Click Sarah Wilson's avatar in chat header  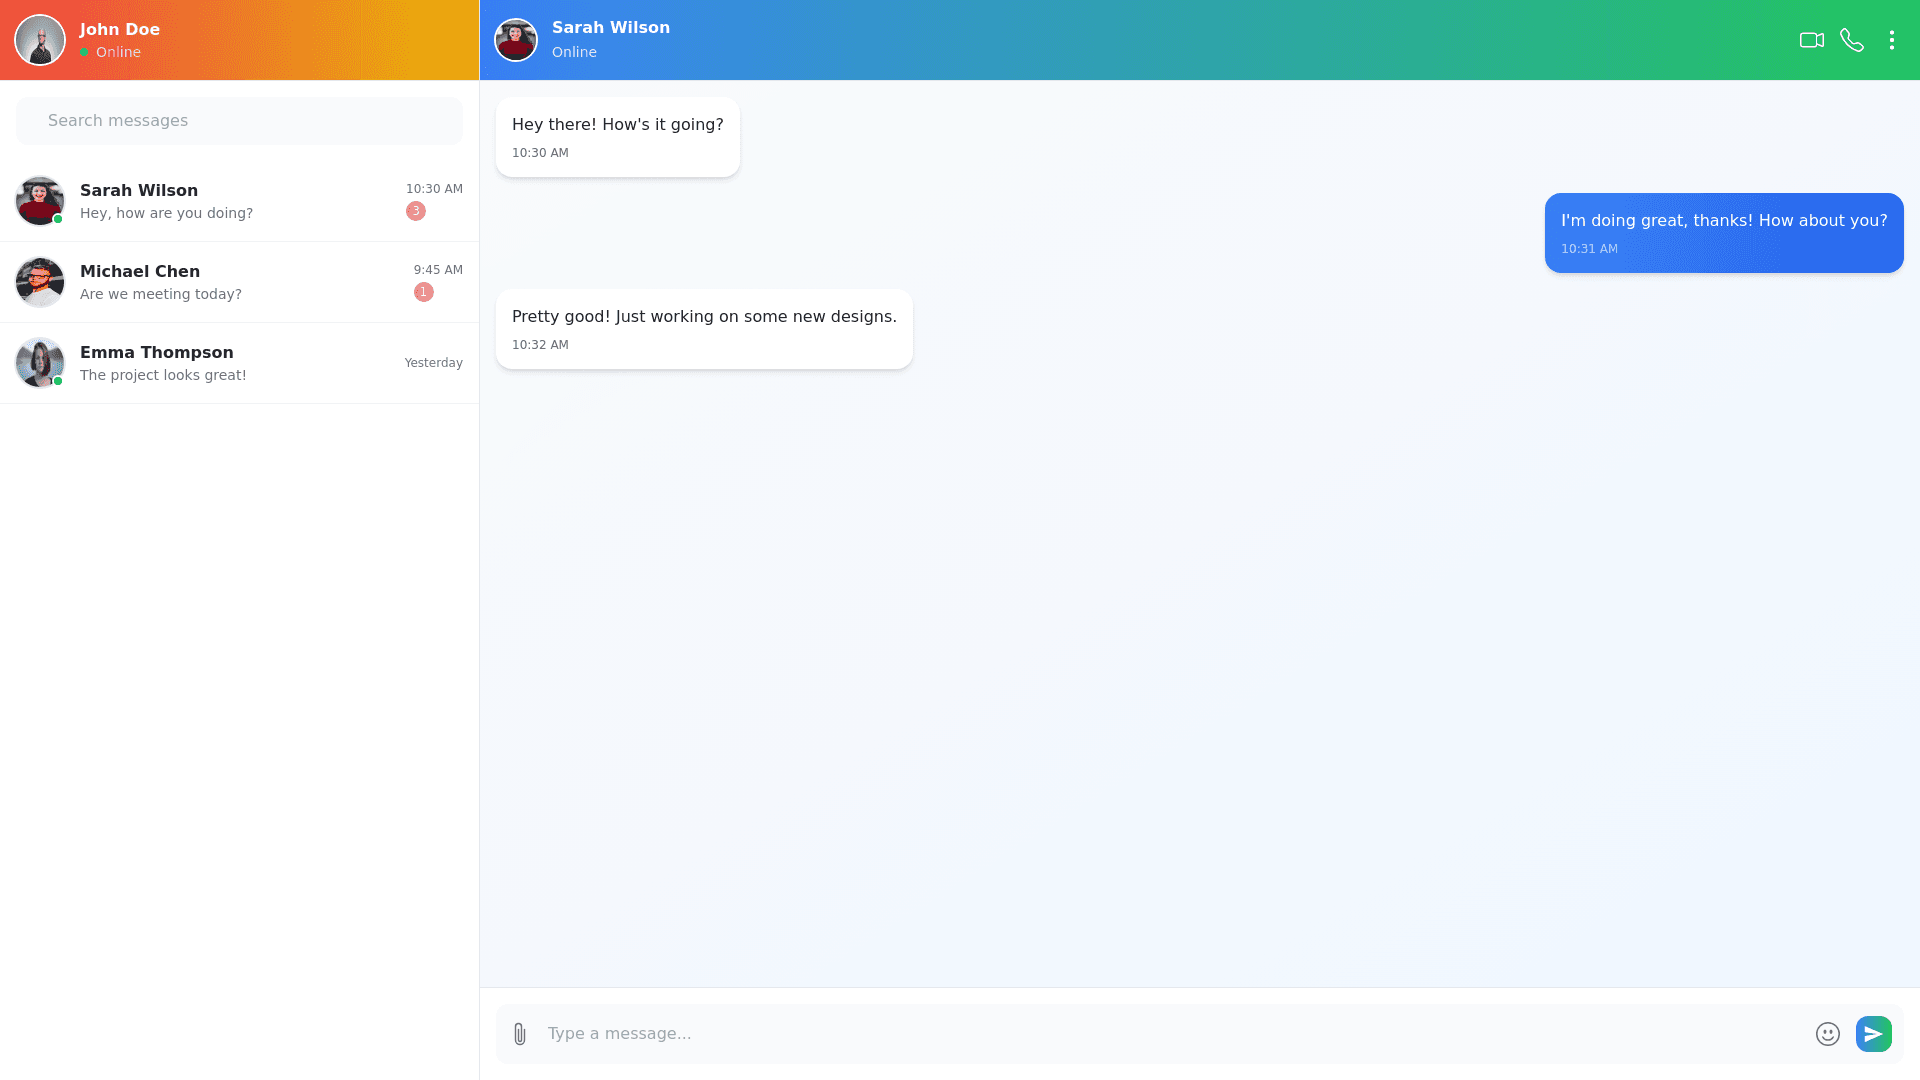point(516,40)
